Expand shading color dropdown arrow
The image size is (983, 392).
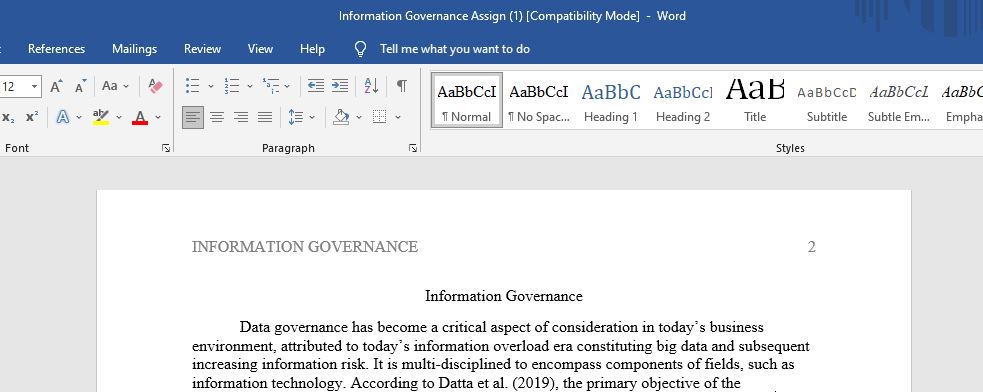(x=359, y=117)
